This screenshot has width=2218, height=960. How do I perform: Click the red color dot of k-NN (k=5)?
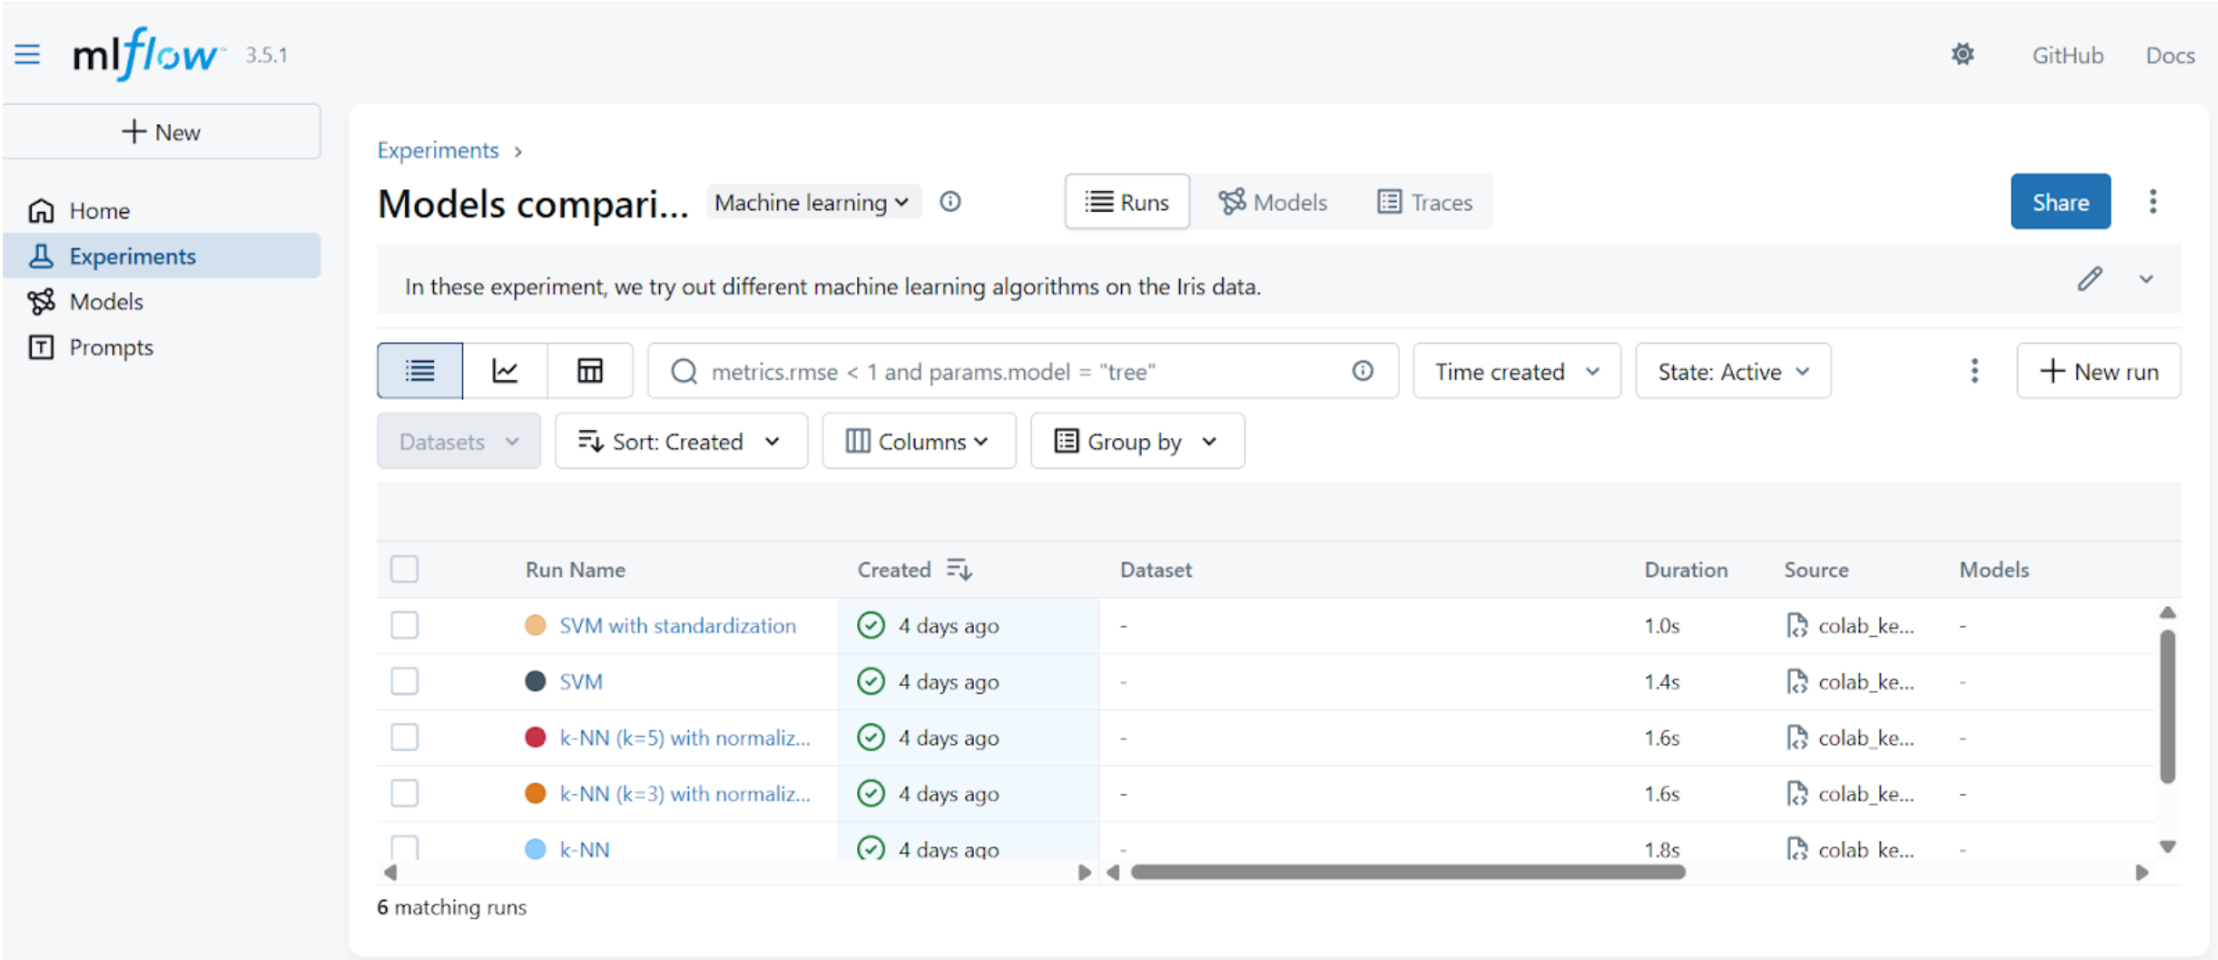coord(535,737)
